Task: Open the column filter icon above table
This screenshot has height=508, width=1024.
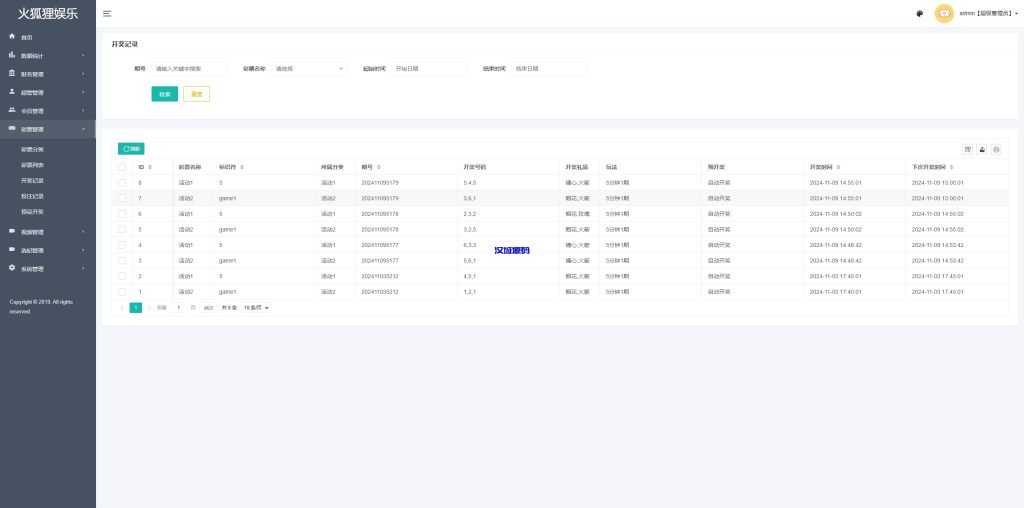Action: [x=968, y=149]
